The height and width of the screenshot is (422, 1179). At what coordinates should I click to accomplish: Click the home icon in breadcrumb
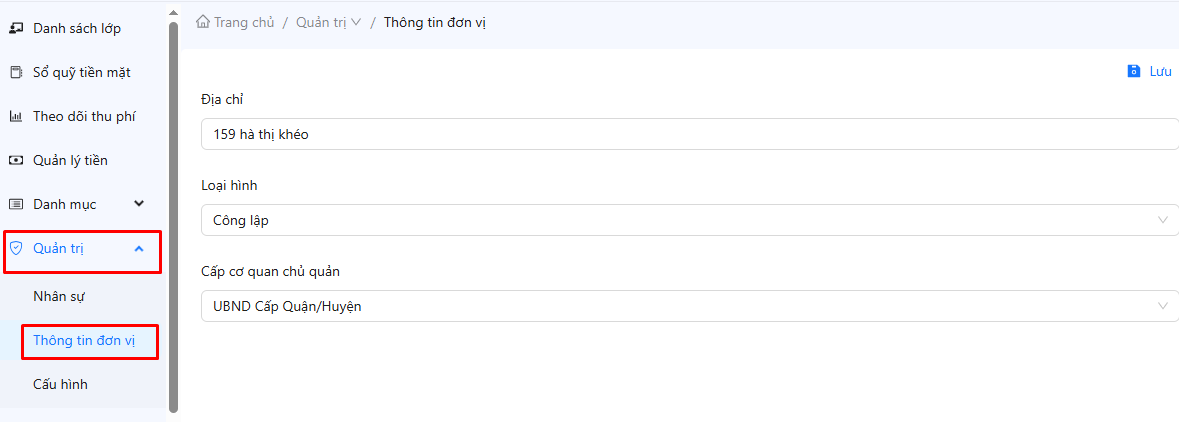click(203, 22)
